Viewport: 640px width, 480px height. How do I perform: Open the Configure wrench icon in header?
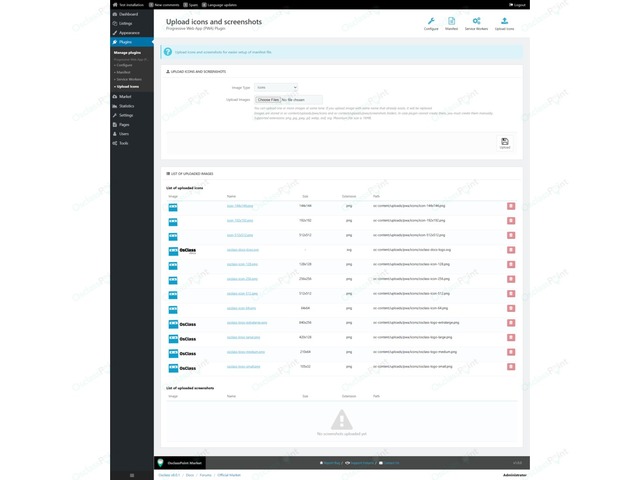point(431,24)
